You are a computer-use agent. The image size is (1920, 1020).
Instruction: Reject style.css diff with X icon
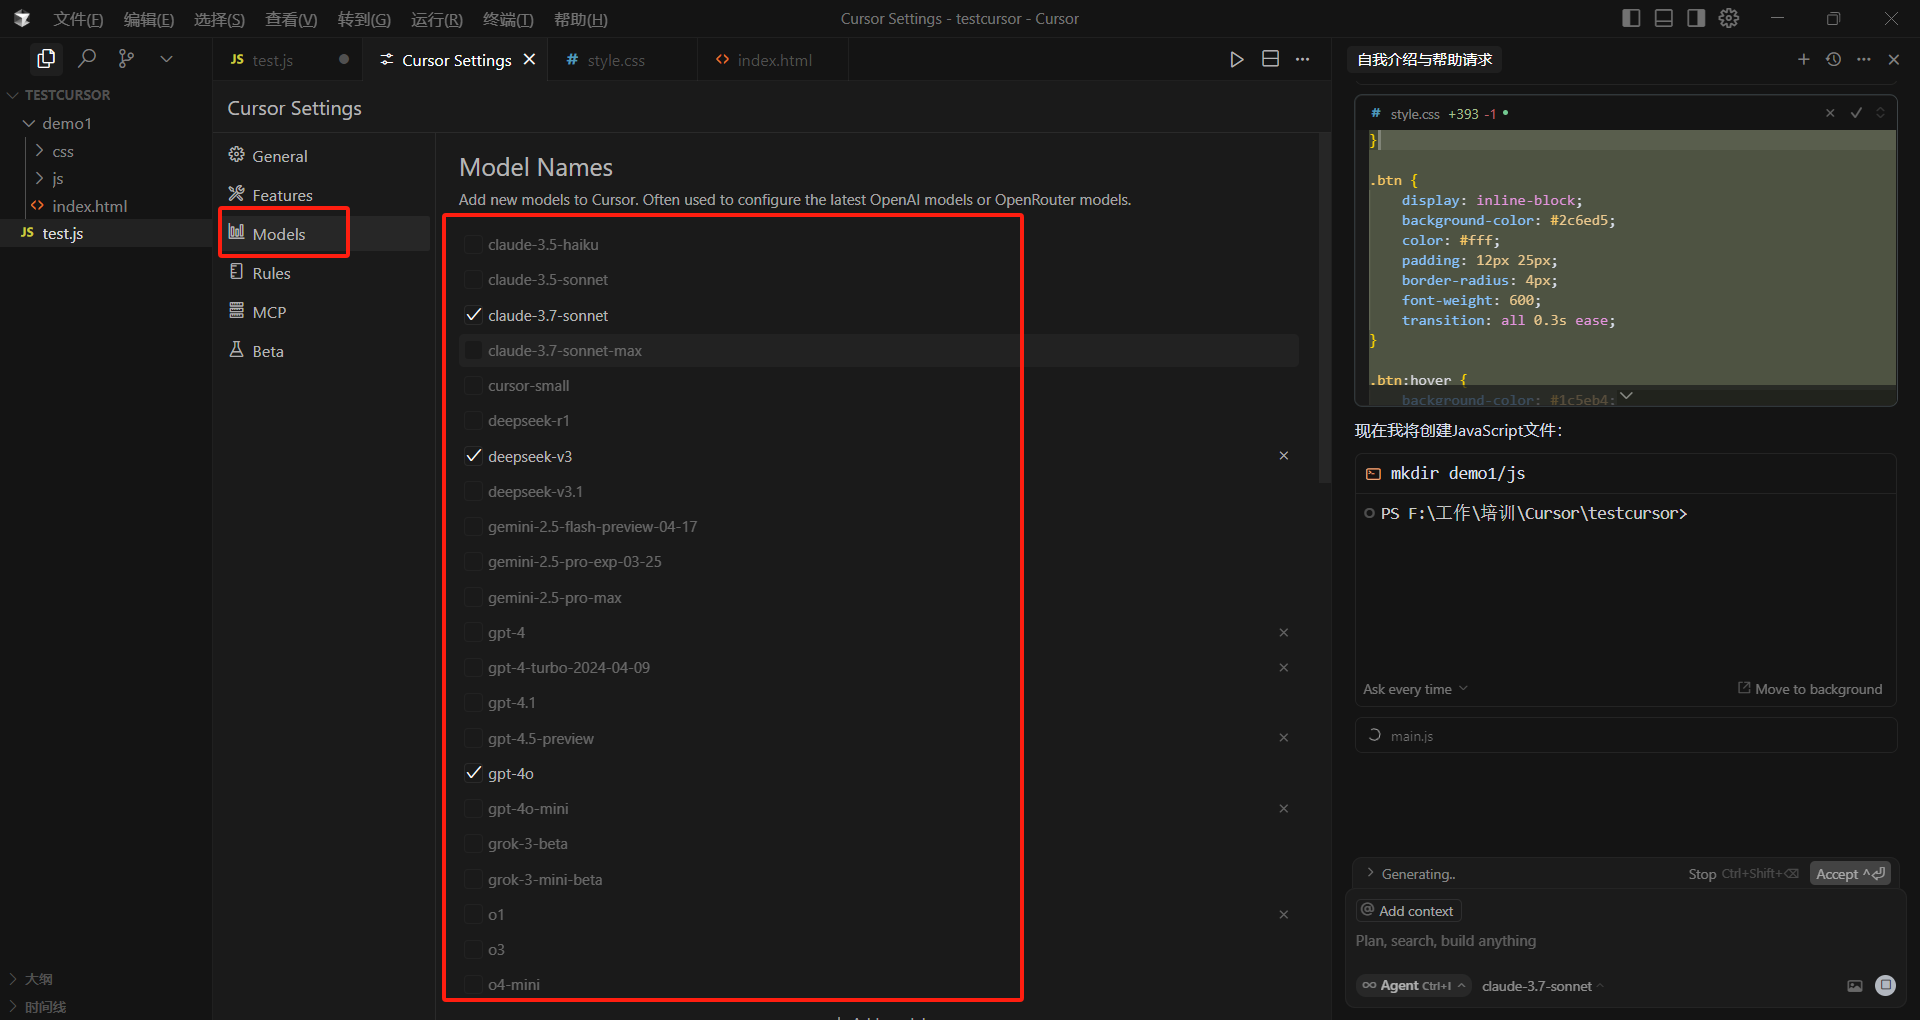pyautogui.click(x=1830, y=113)
